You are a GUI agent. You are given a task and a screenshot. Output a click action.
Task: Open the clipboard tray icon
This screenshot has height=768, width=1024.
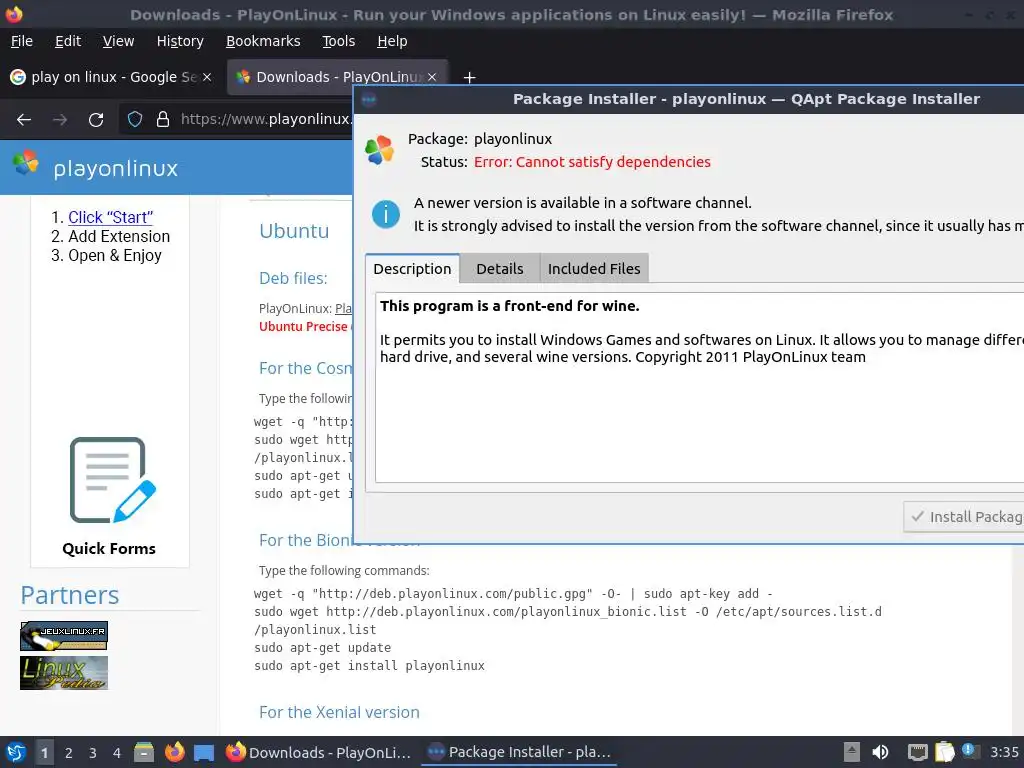(944, 752)
